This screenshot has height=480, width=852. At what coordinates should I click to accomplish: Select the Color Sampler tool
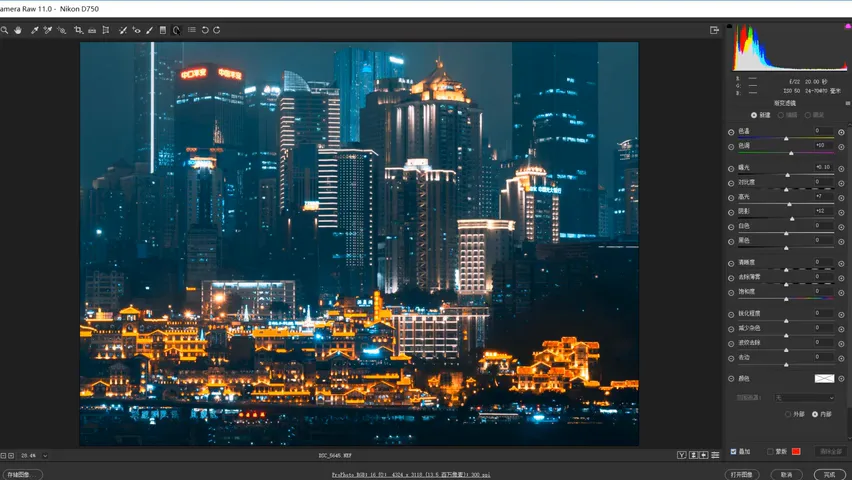pyautogui.click(x=48, y=30)
